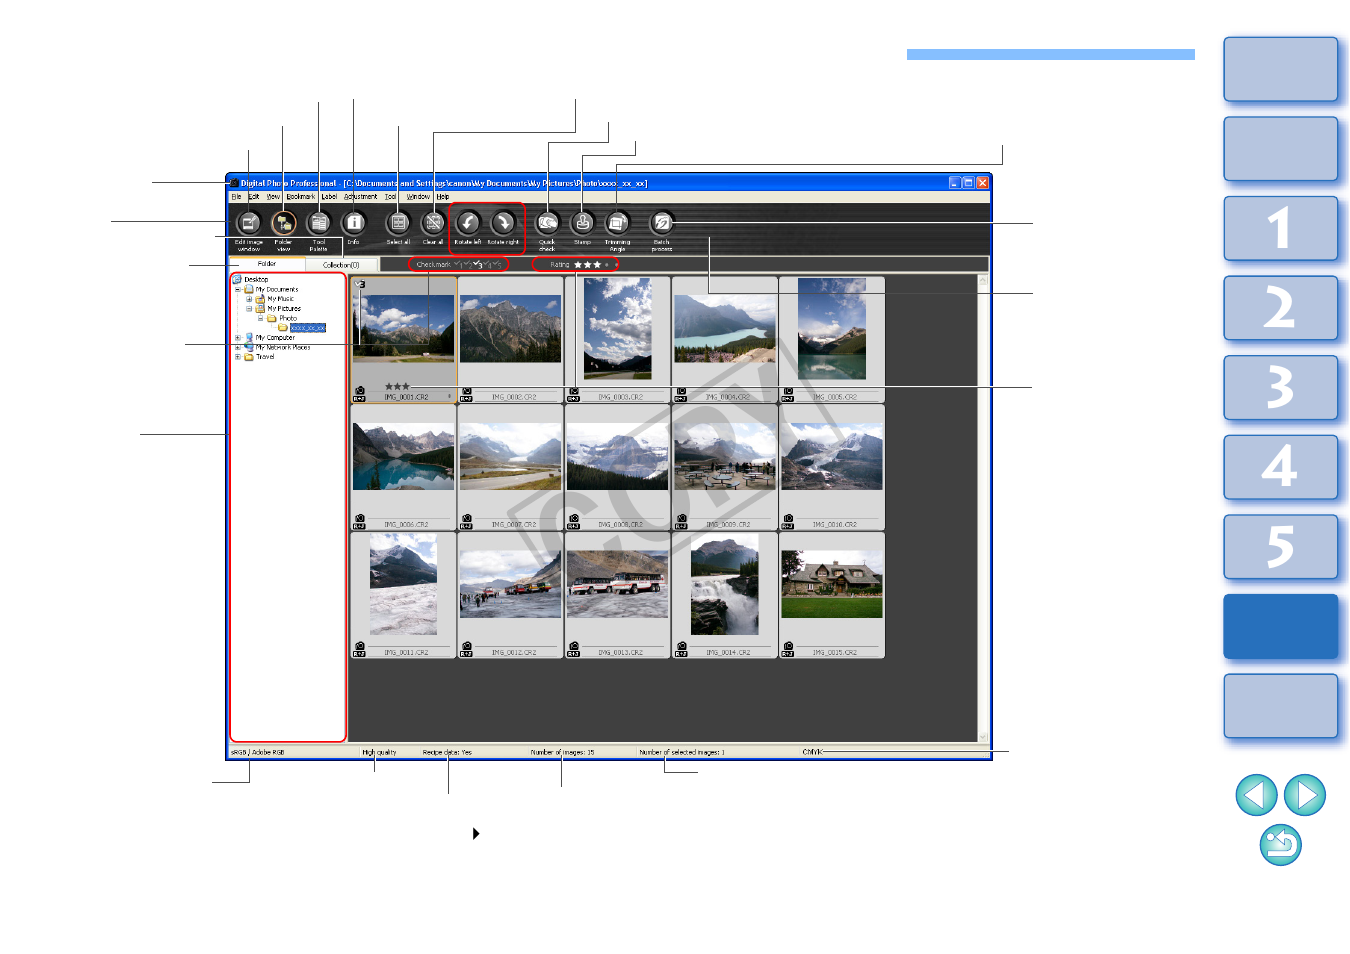
Task: Open the Stamp tool
Action: (582, 223)
